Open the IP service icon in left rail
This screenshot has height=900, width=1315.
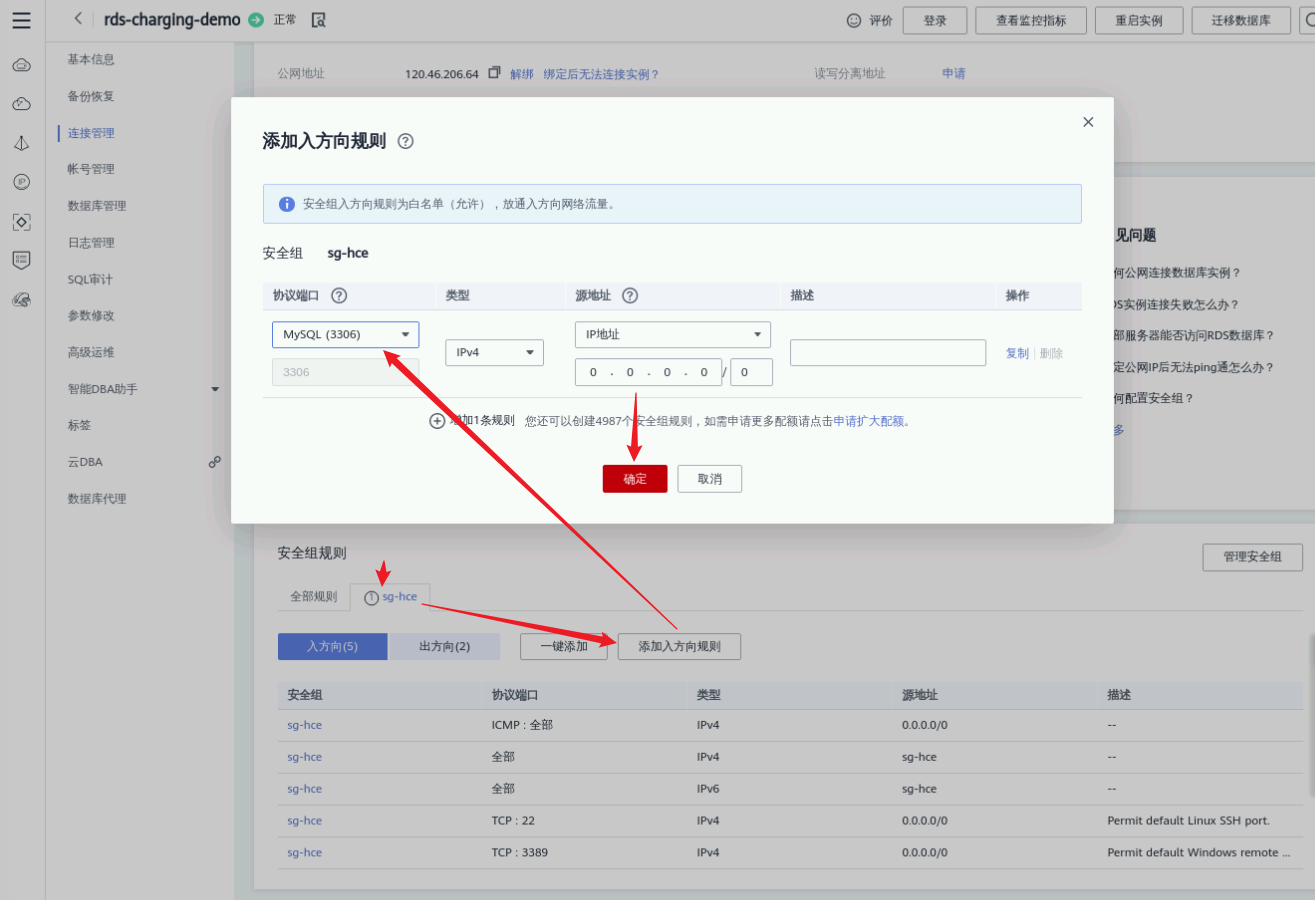point(21,182)
